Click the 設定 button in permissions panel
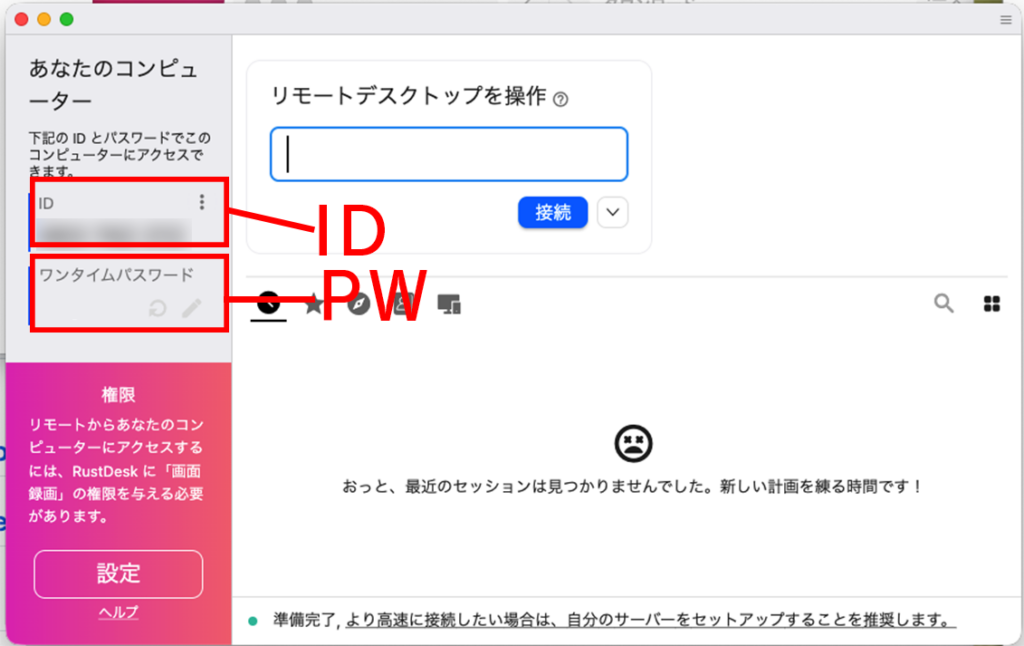This screenshot has width=1024, height=646. click(x=119, y=574)
